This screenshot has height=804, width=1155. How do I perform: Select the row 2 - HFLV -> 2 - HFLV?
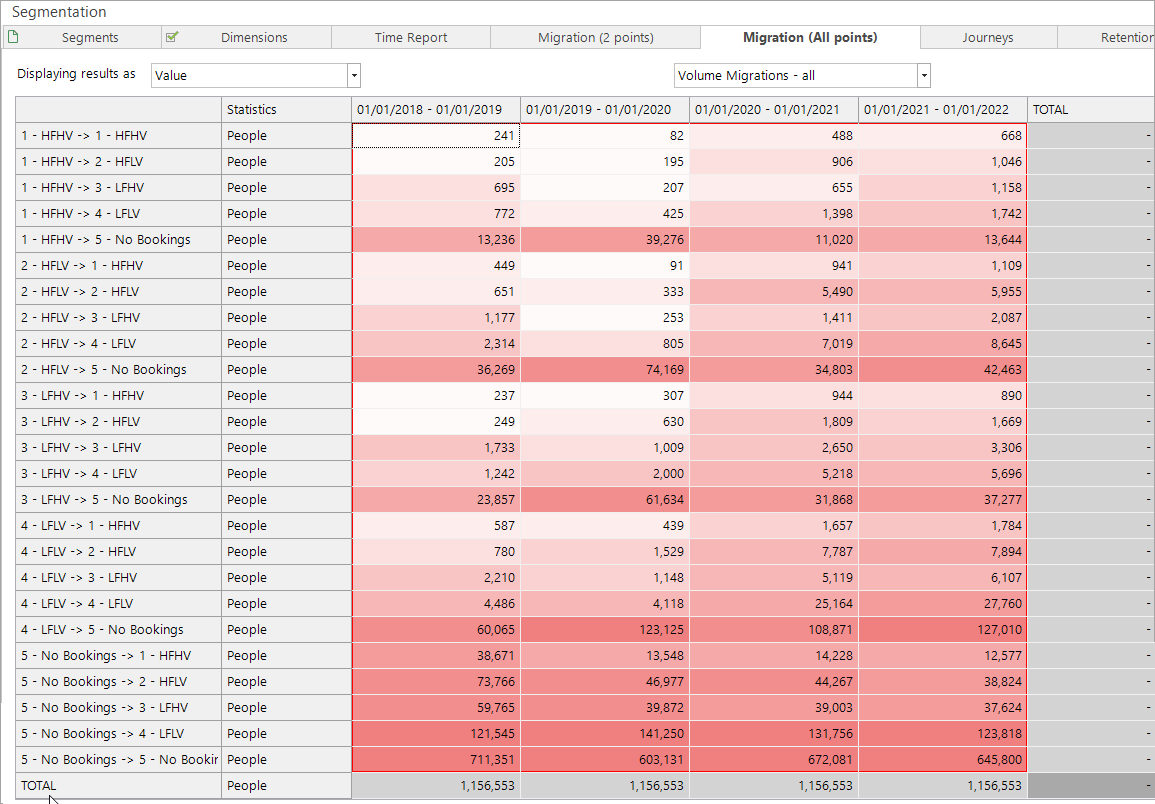pos(119,292)
